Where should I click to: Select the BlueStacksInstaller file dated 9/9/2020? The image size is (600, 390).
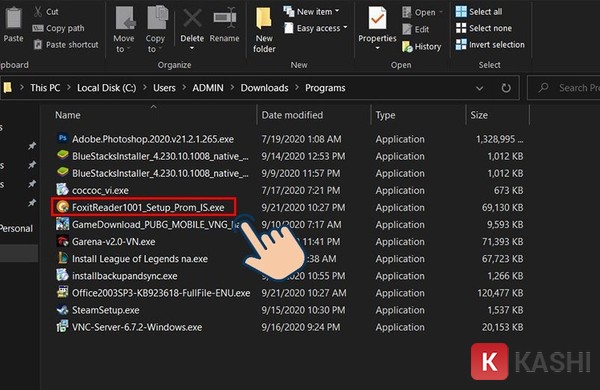pos(160,173)
